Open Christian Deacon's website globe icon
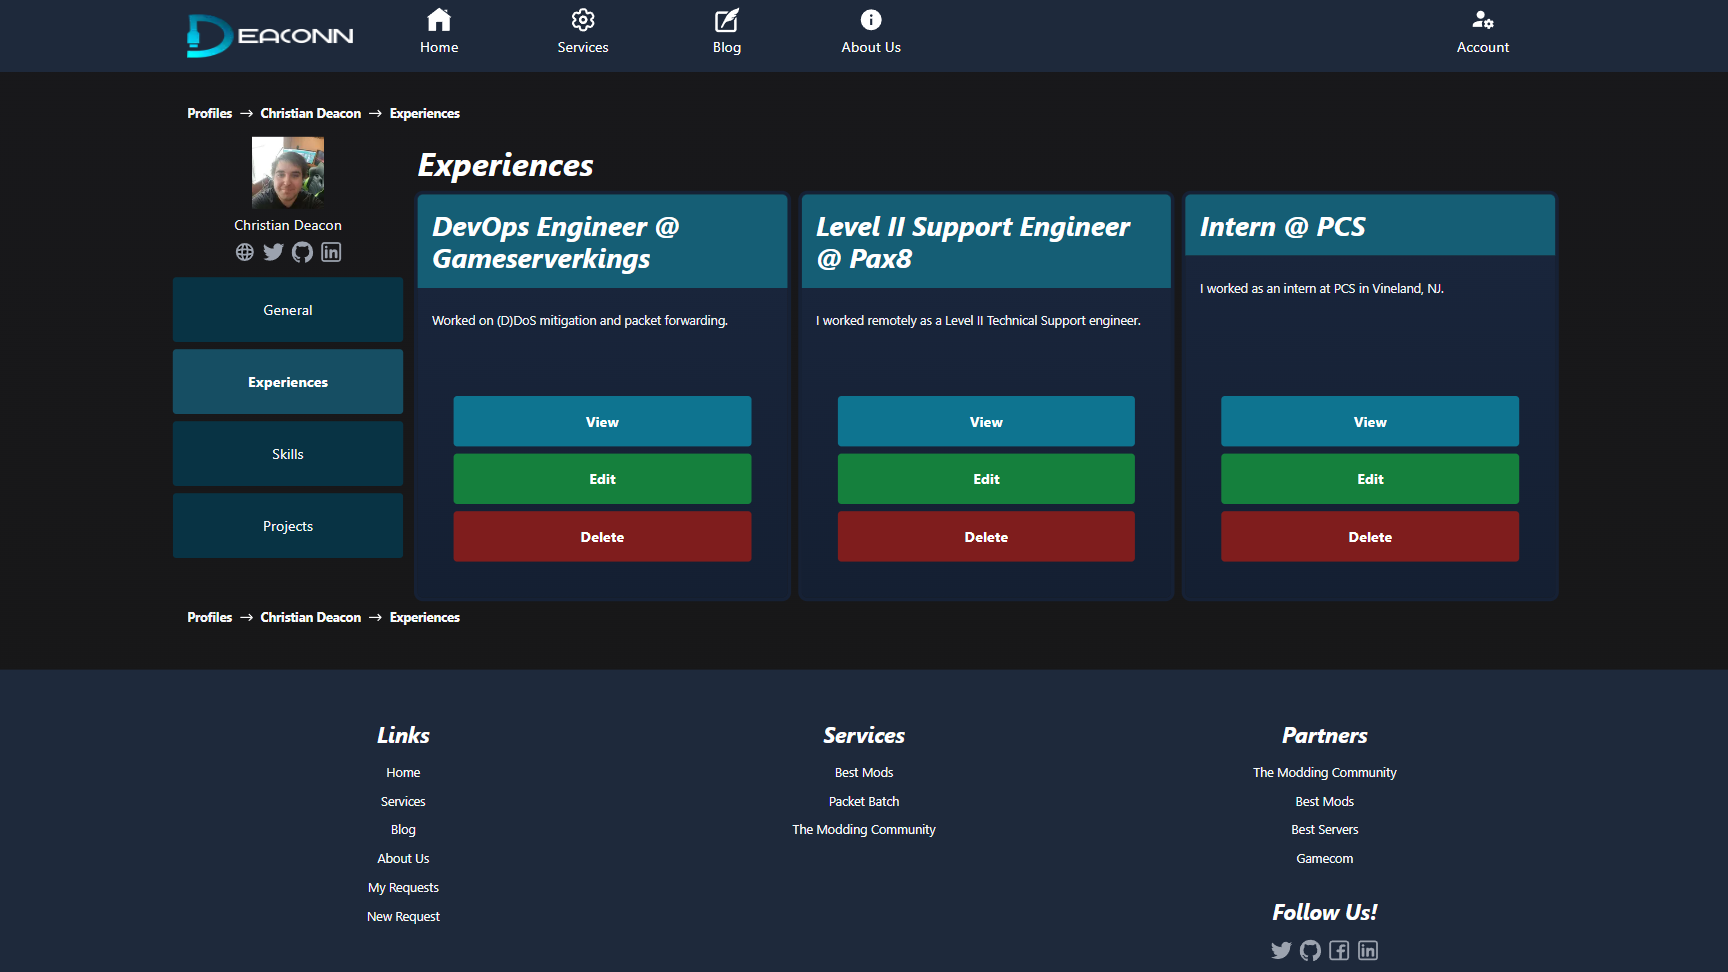This screenshot has height=972, width=1728. click(x=245, y=252)
